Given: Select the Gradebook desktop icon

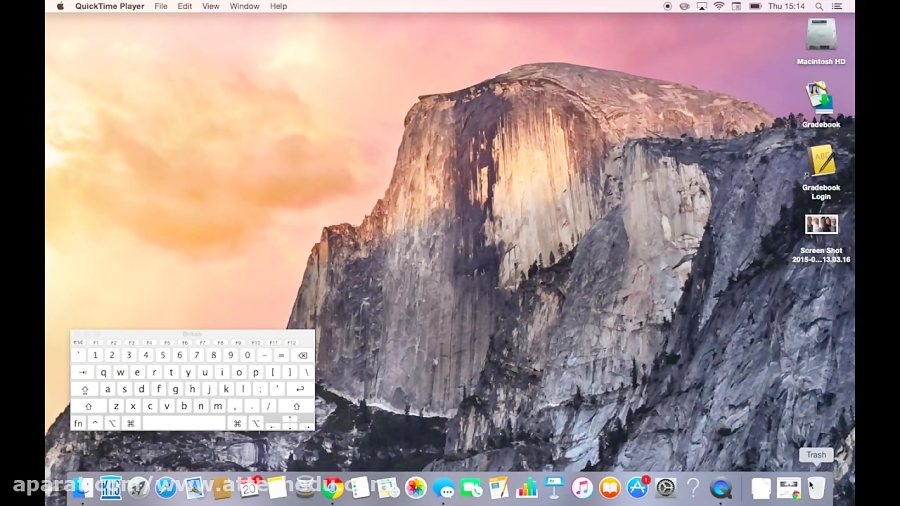Looking at the screenshot, I should coord(821,99).
